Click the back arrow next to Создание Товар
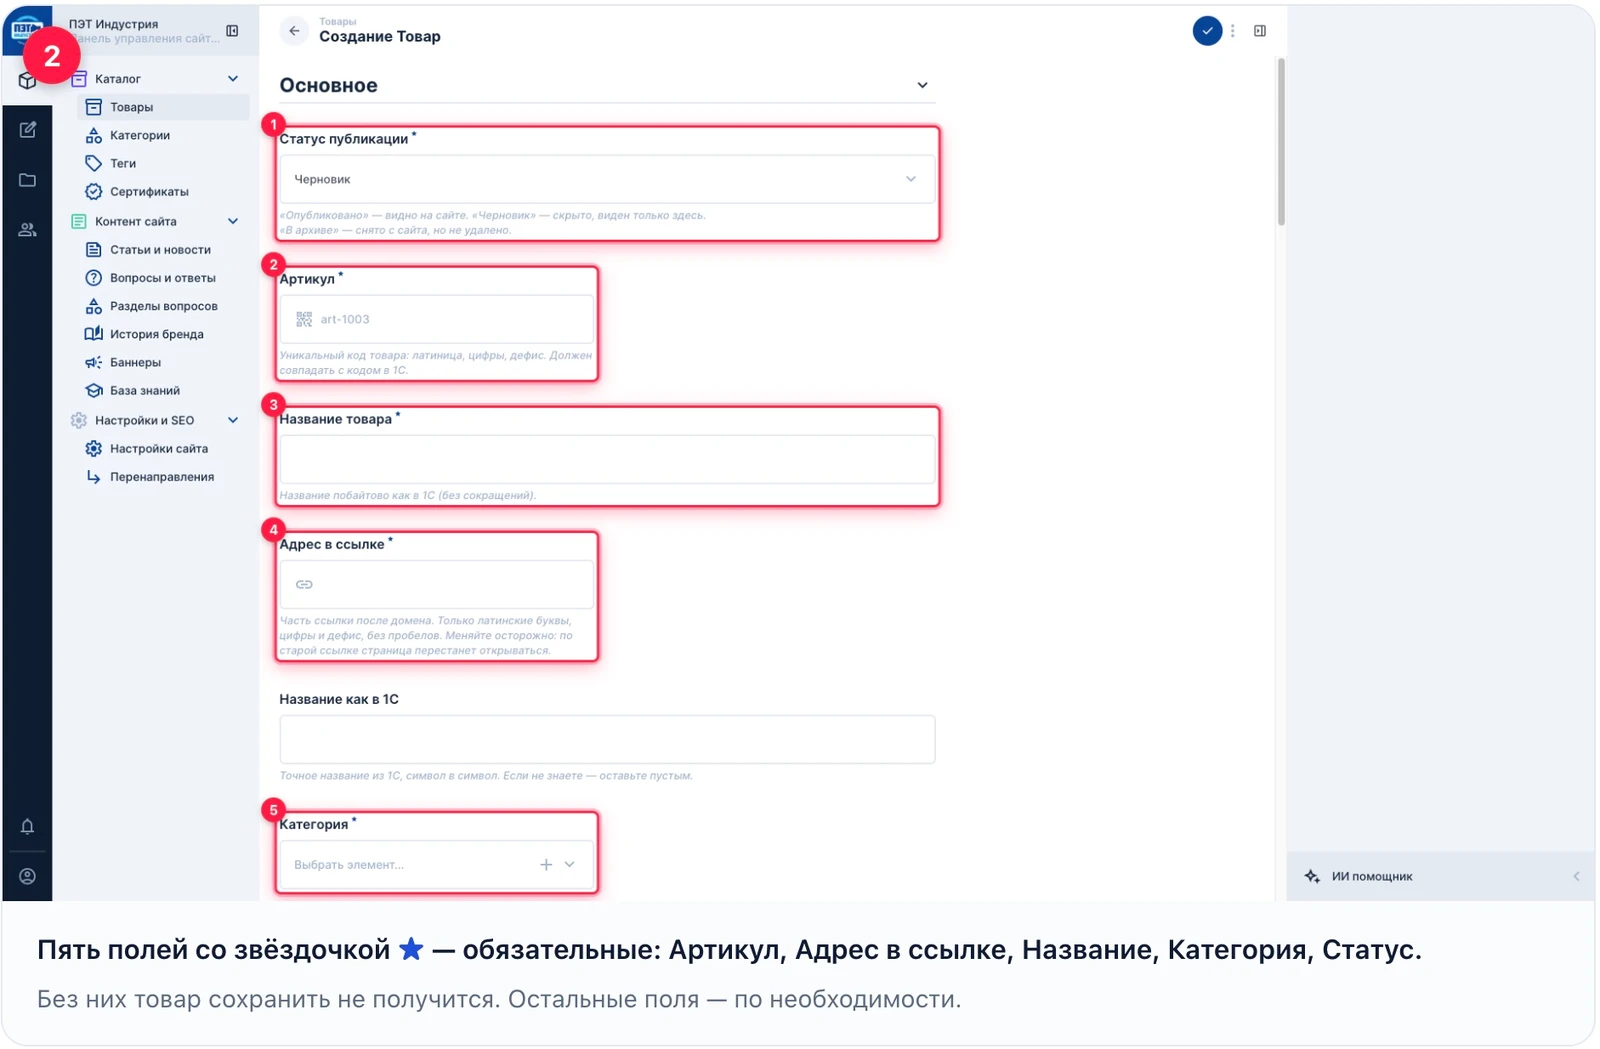This screenshot has width=1600, height=1049. [294, 31]
